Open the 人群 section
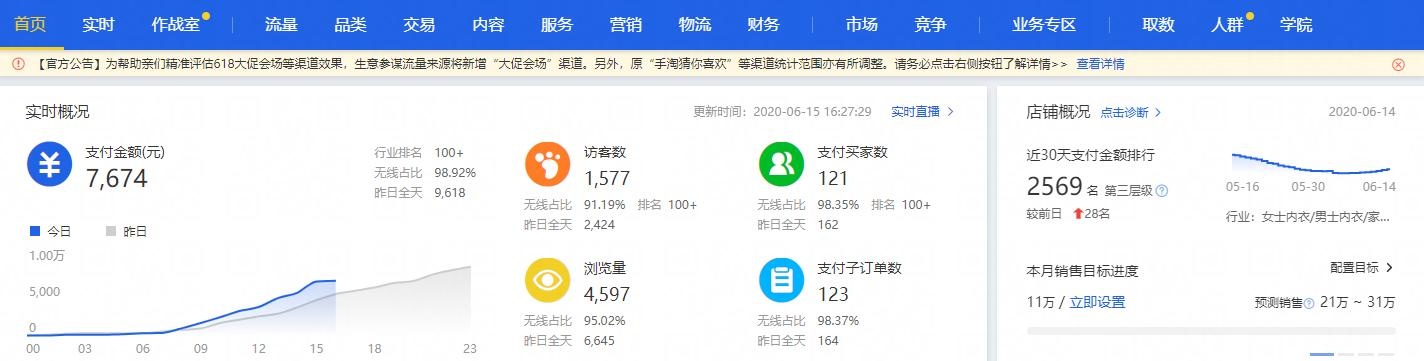This screenshot has height=361, width=1424. pyautogui.click(x=1227, y=25)
